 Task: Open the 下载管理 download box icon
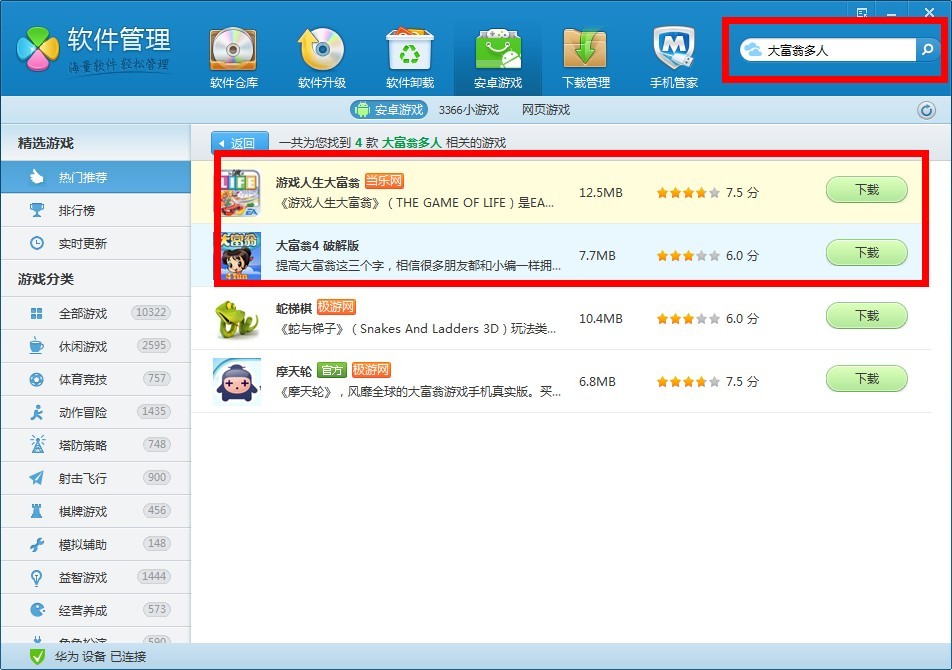click(x=585, y=50)
